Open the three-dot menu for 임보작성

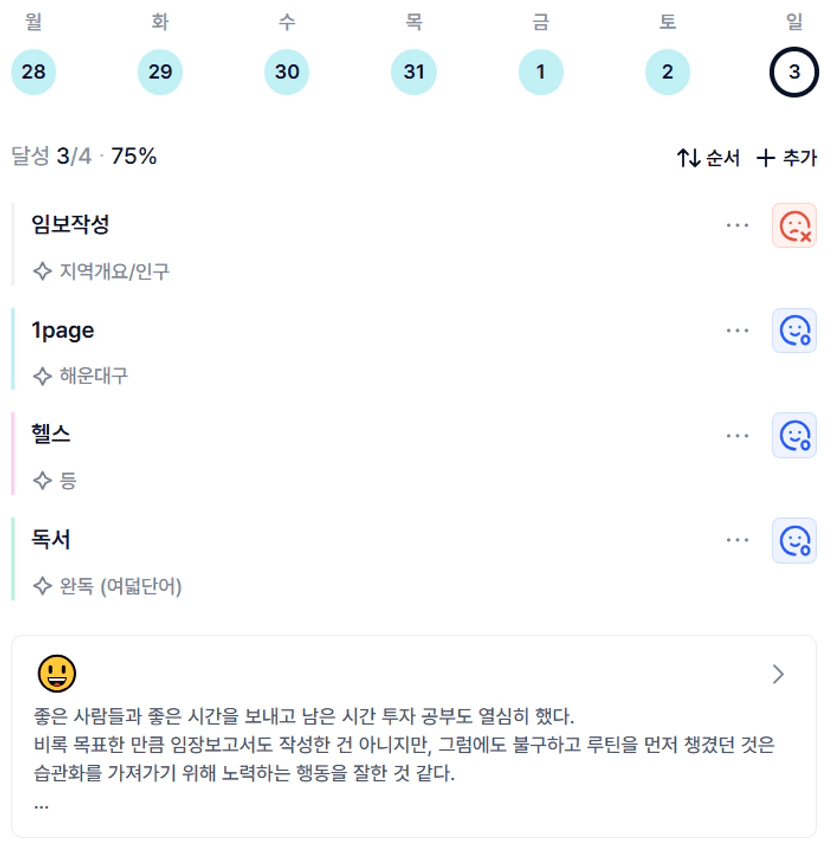[737, 225]
